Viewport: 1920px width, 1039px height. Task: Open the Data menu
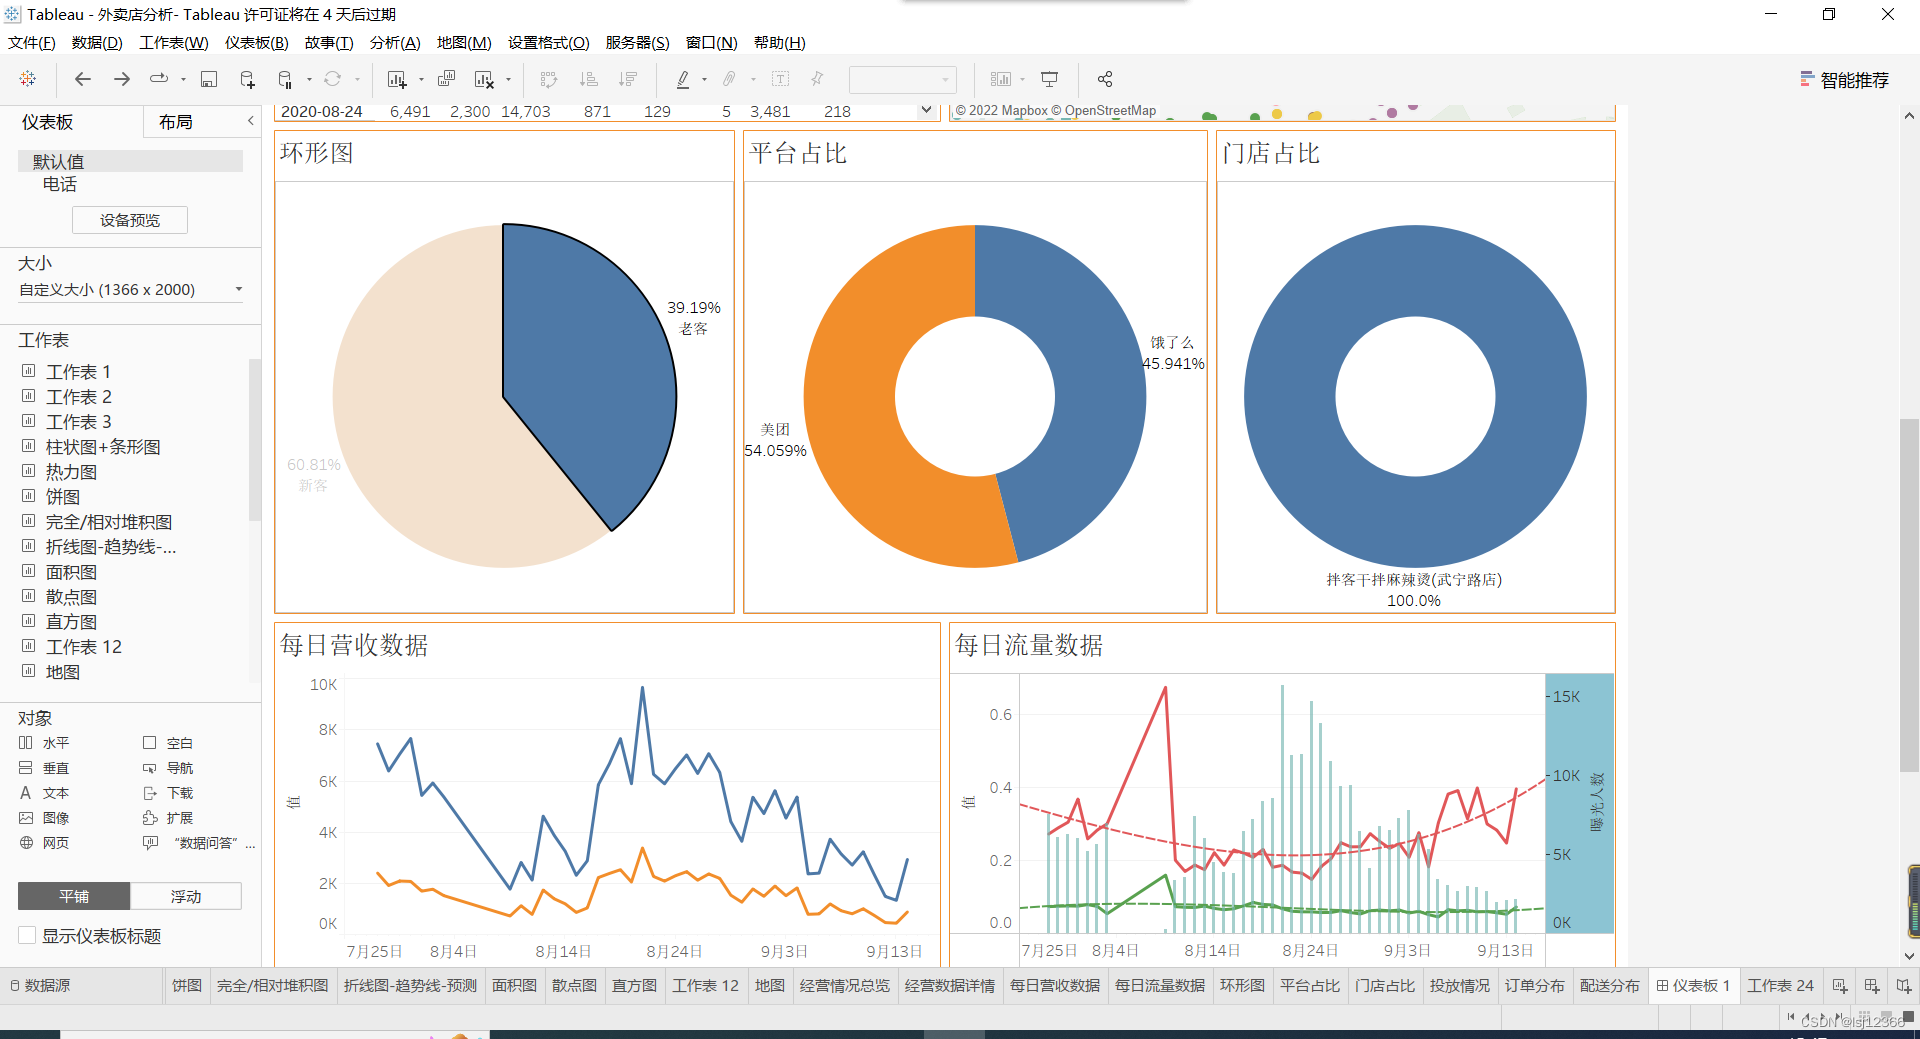[x=97, y=42]
